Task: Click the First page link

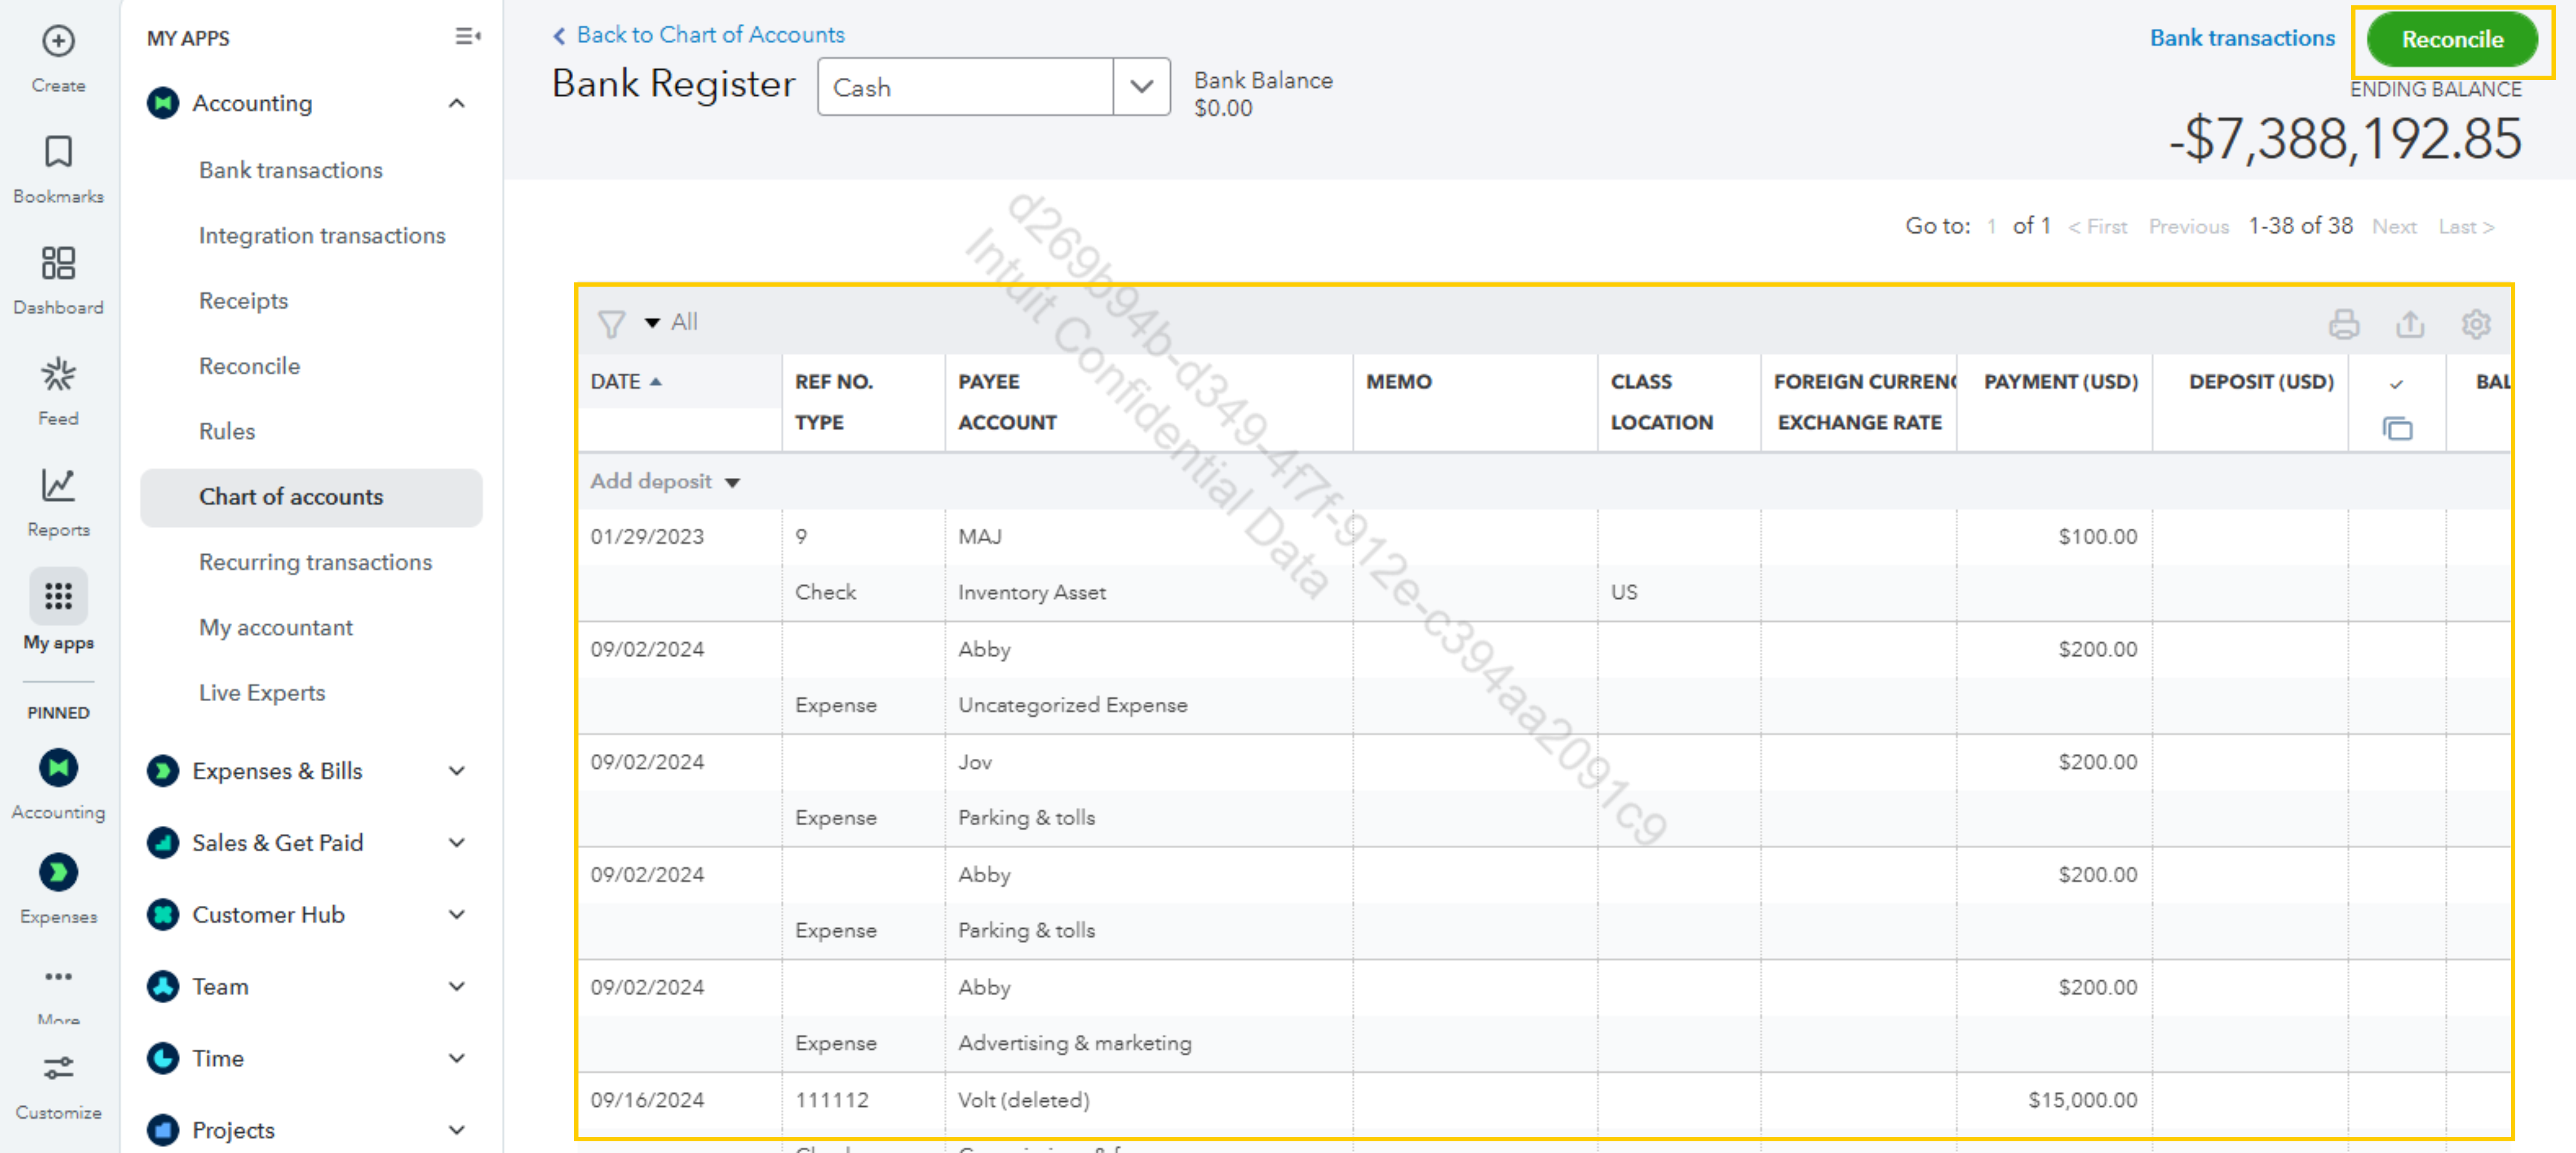Action: click(2097, 227)
